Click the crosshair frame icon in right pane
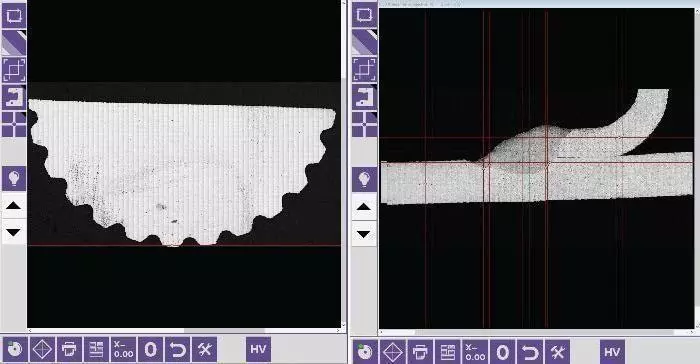Image resolution: width=700 pixels, height=364 pixels. tap(364, 70)
